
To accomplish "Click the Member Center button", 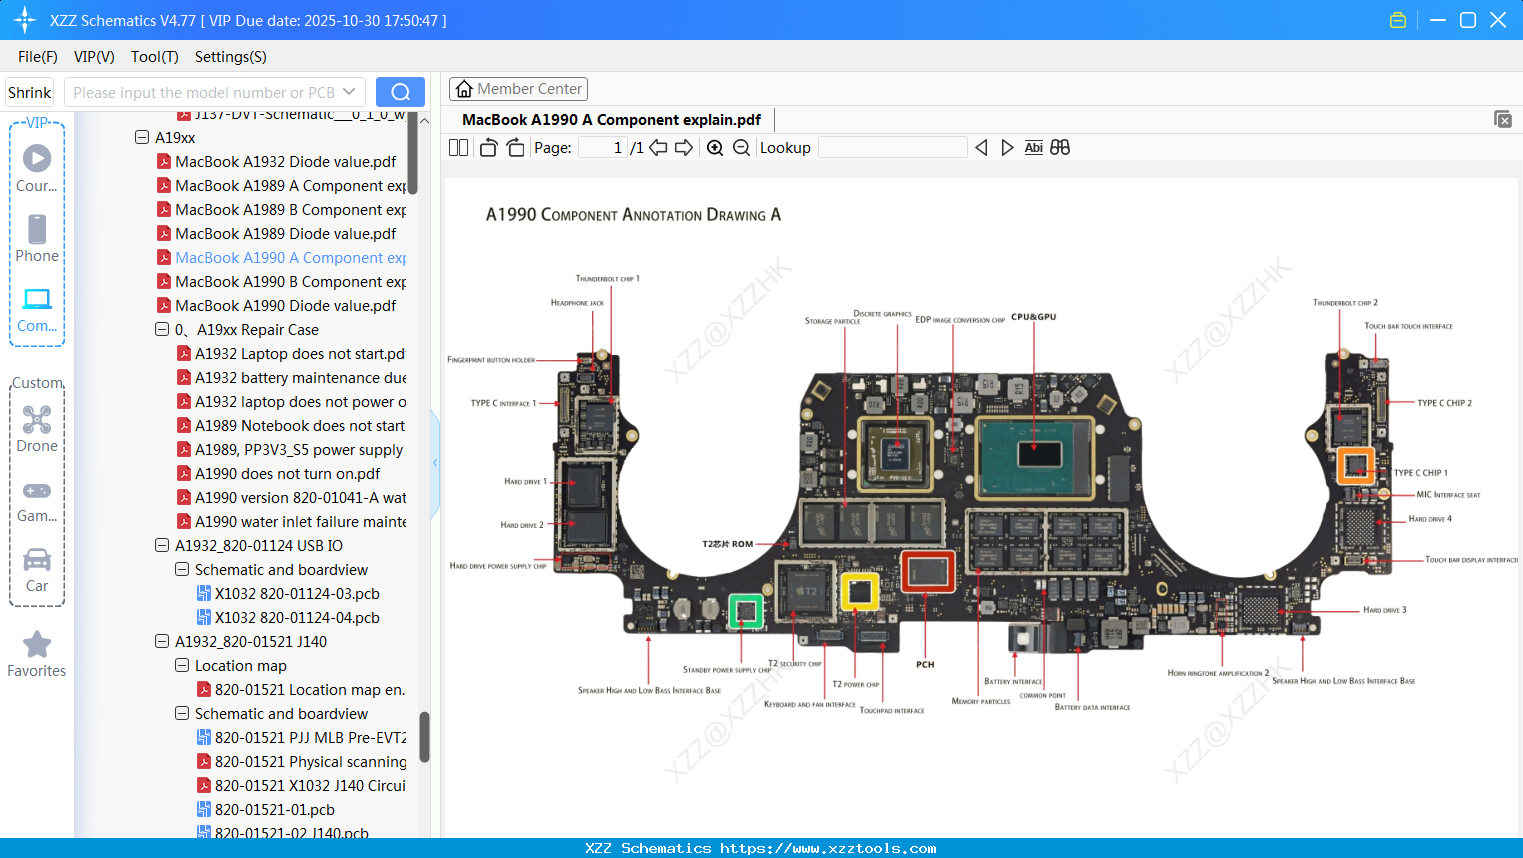I will point(518,89).
